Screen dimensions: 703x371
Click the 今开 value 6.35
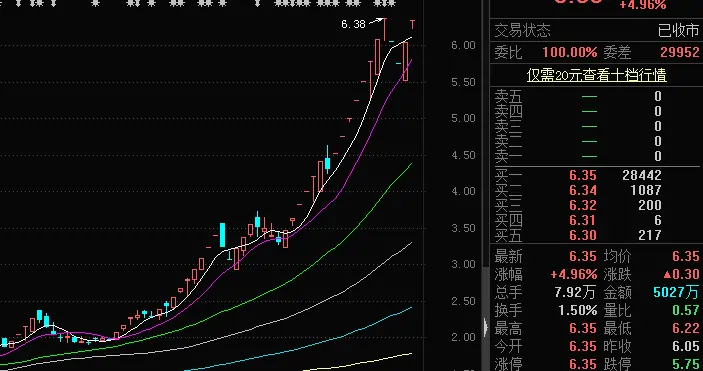583,346
